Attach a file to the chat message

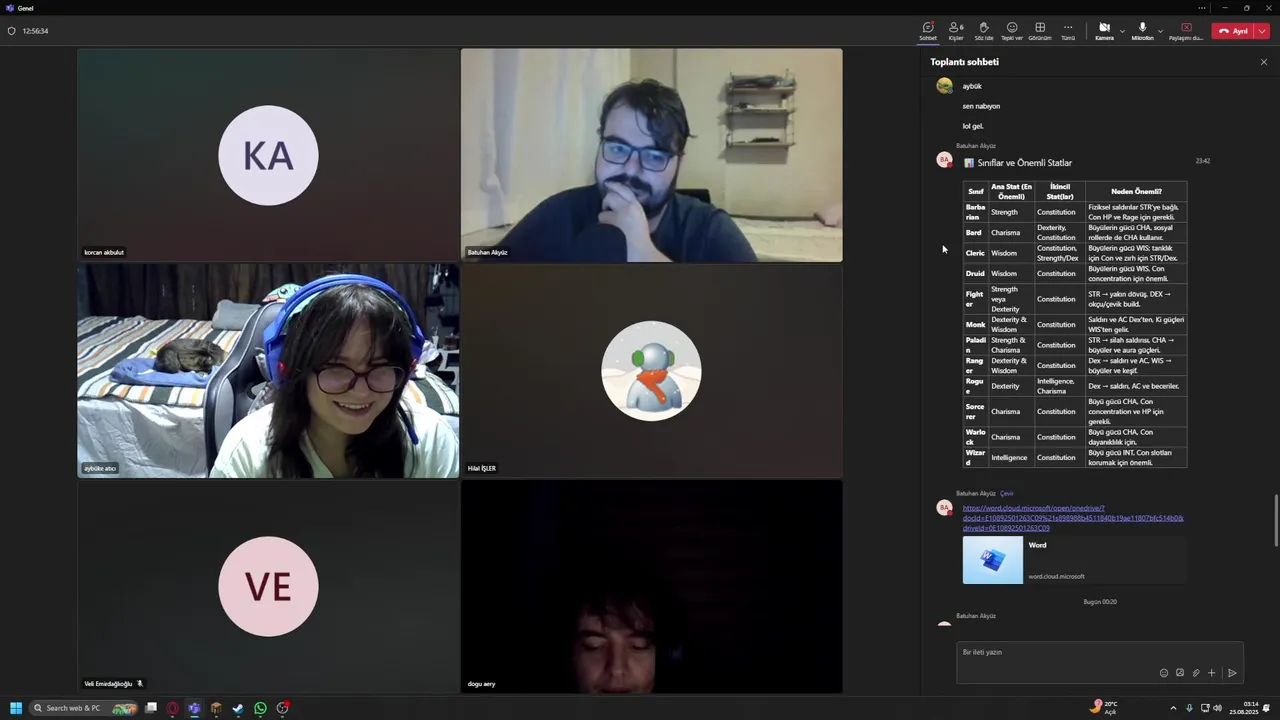click(x=1196, y=673)
